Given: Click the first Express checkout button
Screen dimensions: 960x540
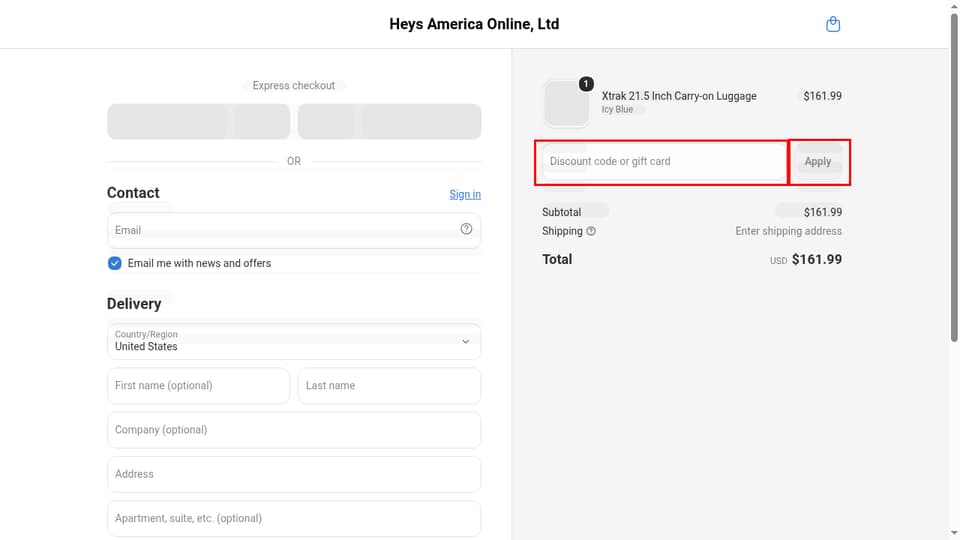Looking at the screenshot, I should (x=198, y=121).
